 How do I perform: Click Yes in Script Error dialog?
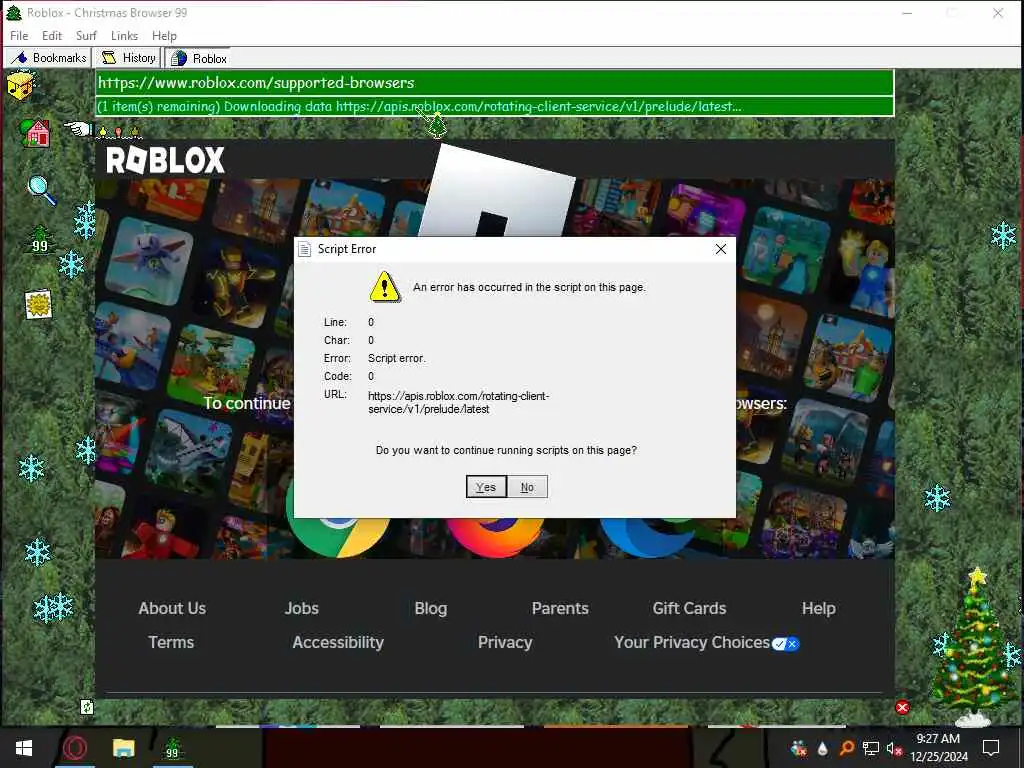coord(486,487)
